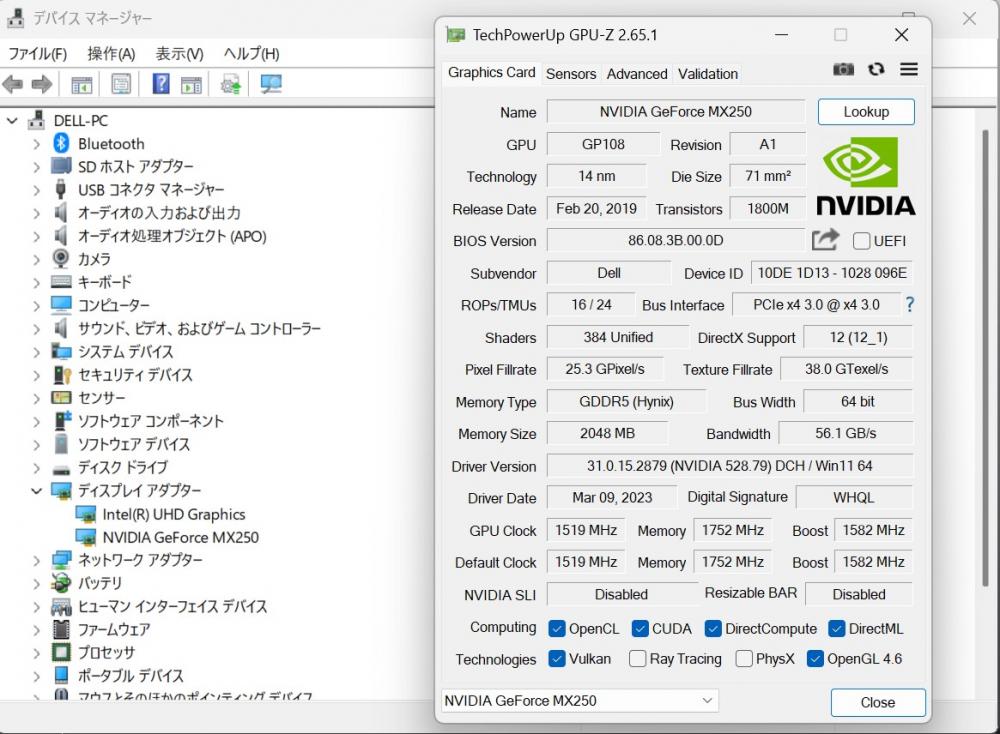Open the ヘルプ(H) menu
The width and height of the screenshot is (1000, 734).
pyautogui.click(x=251, y=54)
